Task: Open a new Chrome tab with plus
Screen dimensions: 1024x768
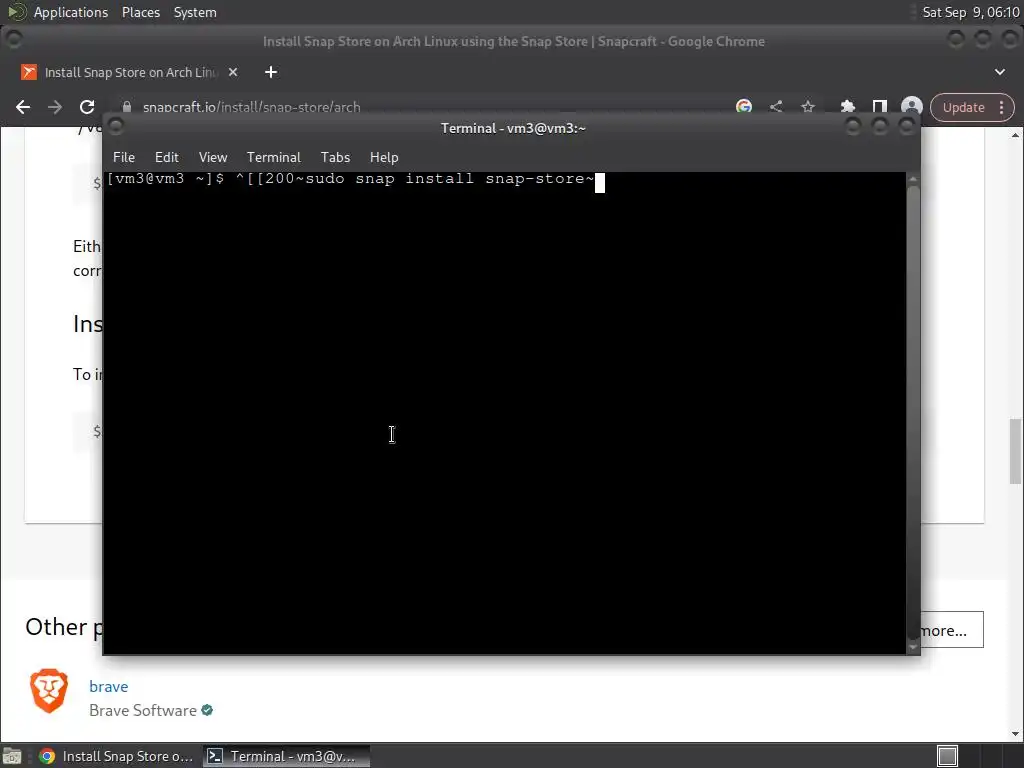Action: [271, 72]
